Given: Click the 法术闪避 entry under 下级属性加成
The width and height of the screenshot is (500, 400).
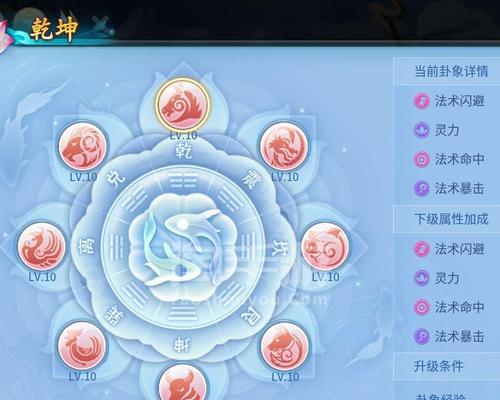Looking at the screenshot, I should [x=449, y=249].
